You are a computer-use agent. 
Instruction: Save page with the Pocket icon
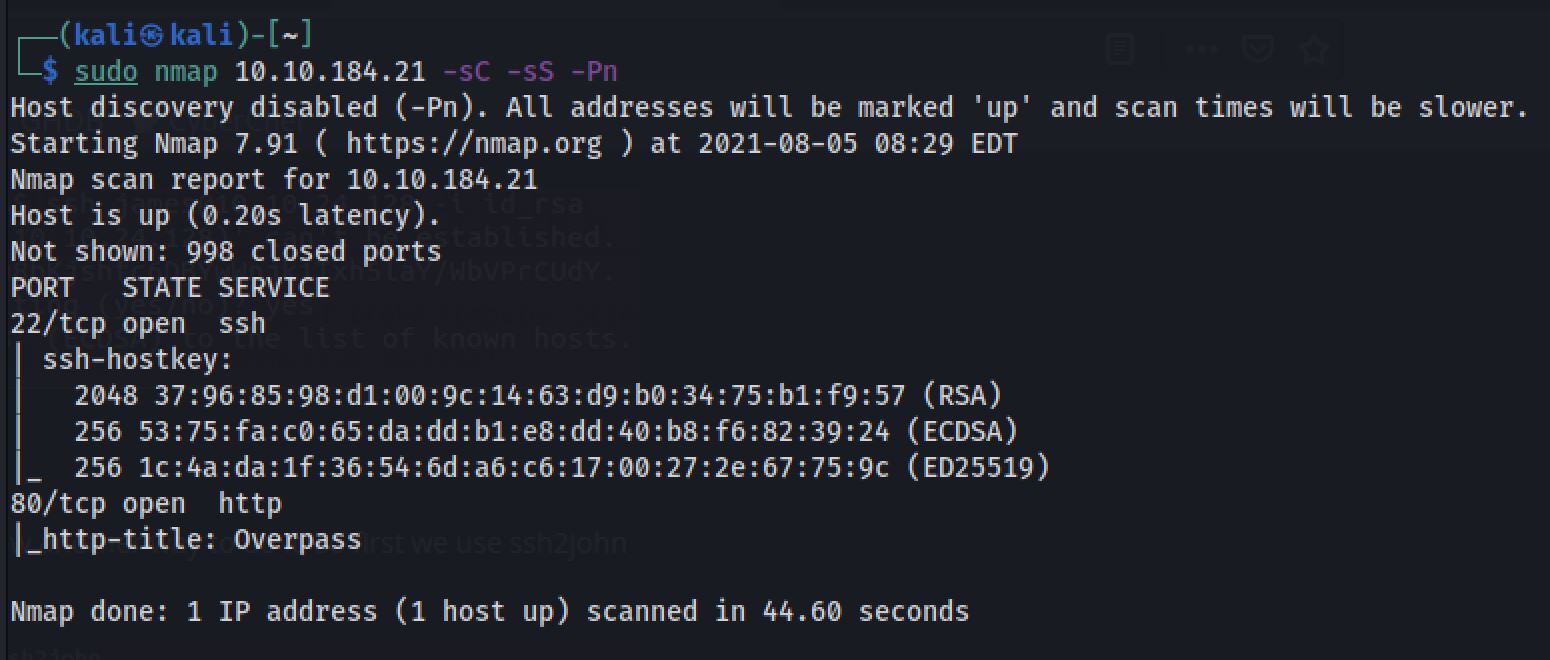pos(1258,48)
